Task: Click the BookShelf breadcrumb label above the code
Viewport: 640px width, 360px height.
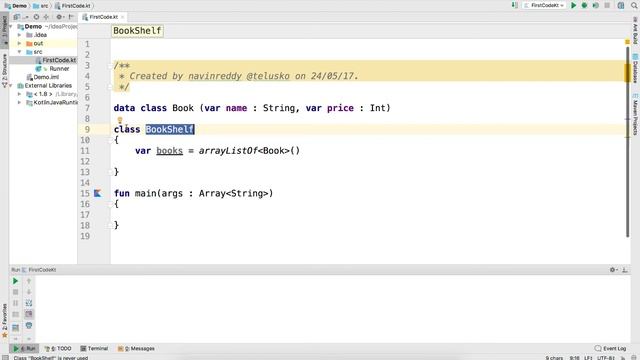Action: click(x=137, y=31)
